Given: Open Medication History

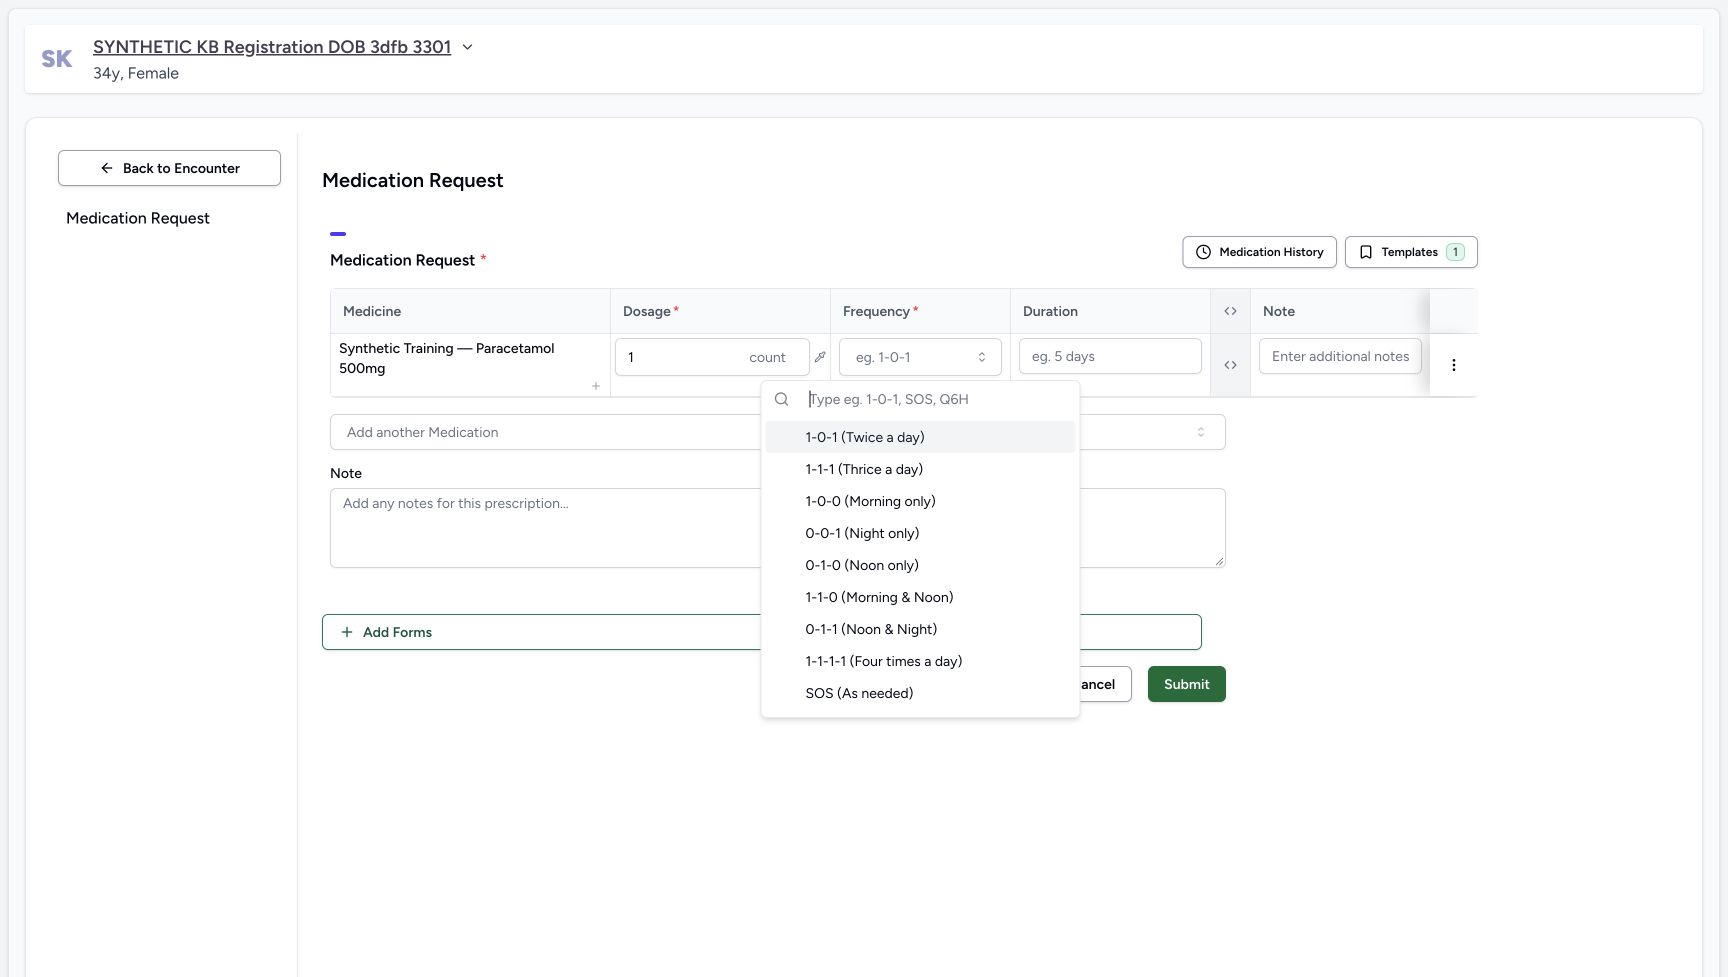Looking at the screenshot, I should [1259, 252].
